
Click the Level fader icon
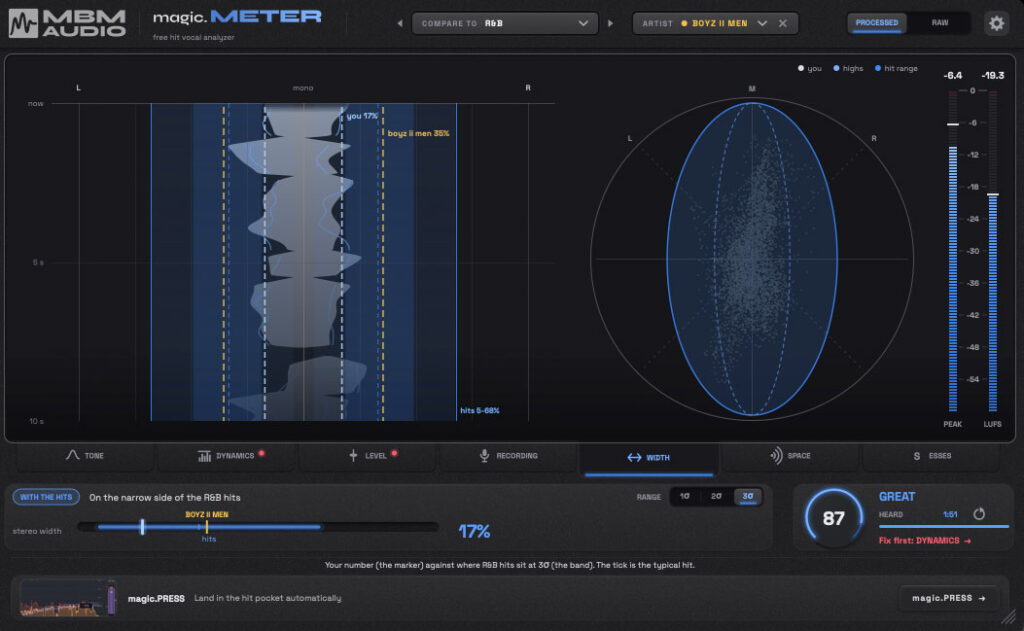coord(353,455)
